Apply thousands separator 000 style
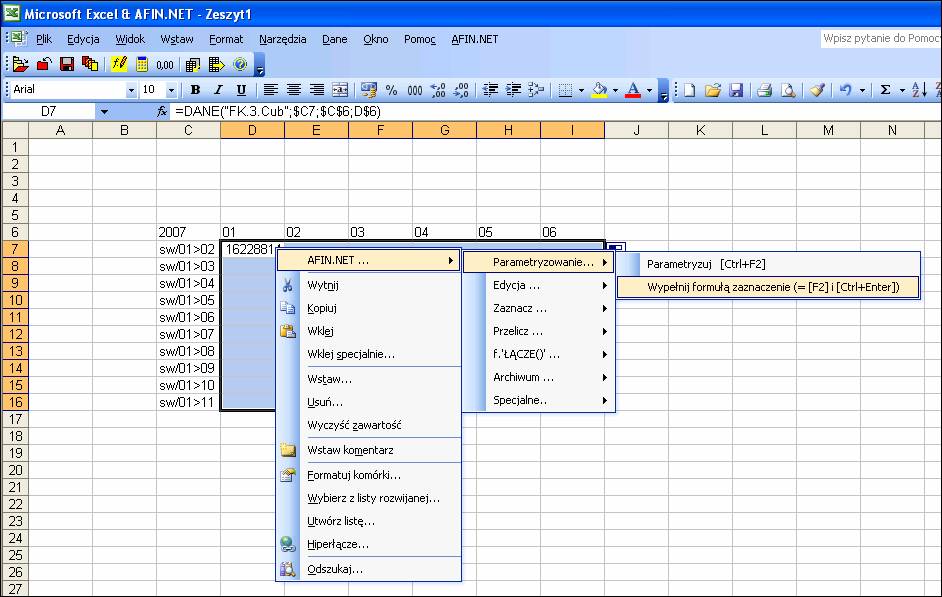The height and width of the screenshot is (597, 942). (x=415, y=90)
